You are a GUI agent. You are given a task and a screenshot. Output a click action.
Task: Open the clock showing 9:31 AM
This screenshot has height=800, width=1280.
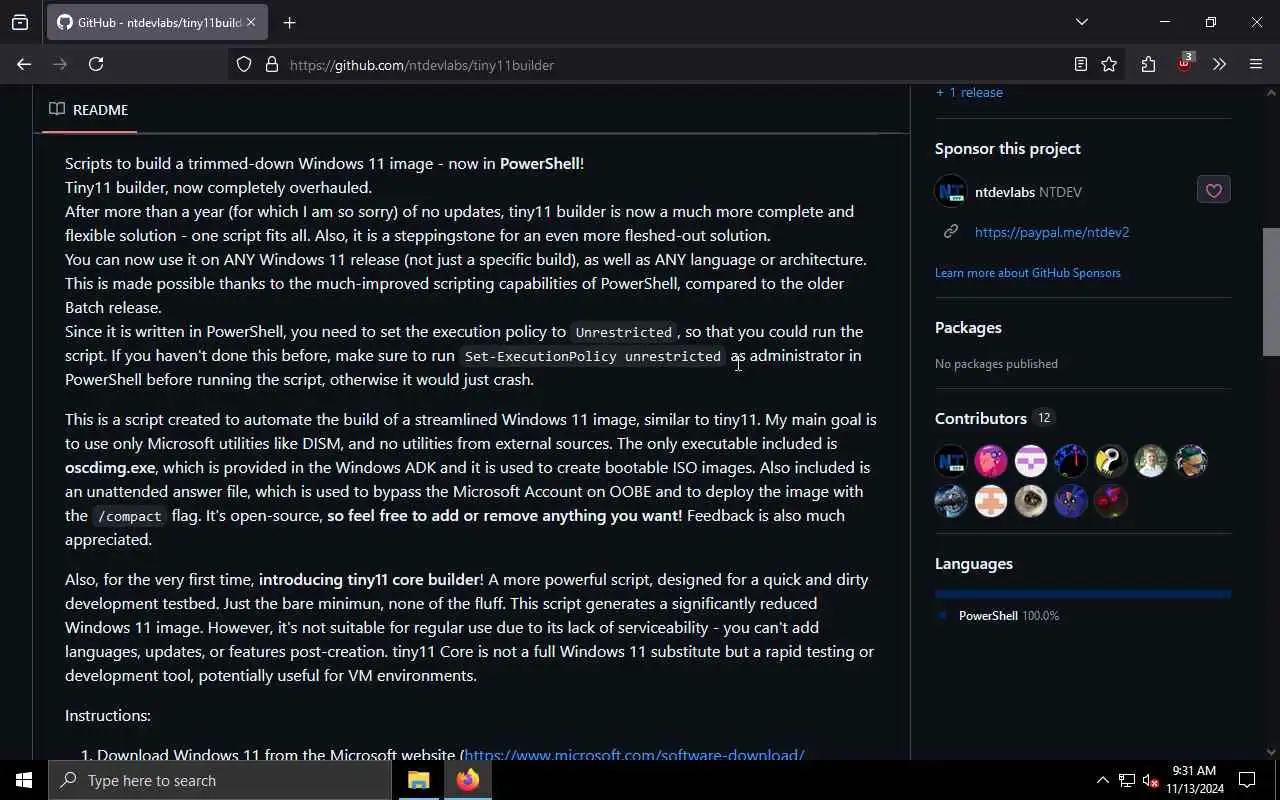[1194, 780]
